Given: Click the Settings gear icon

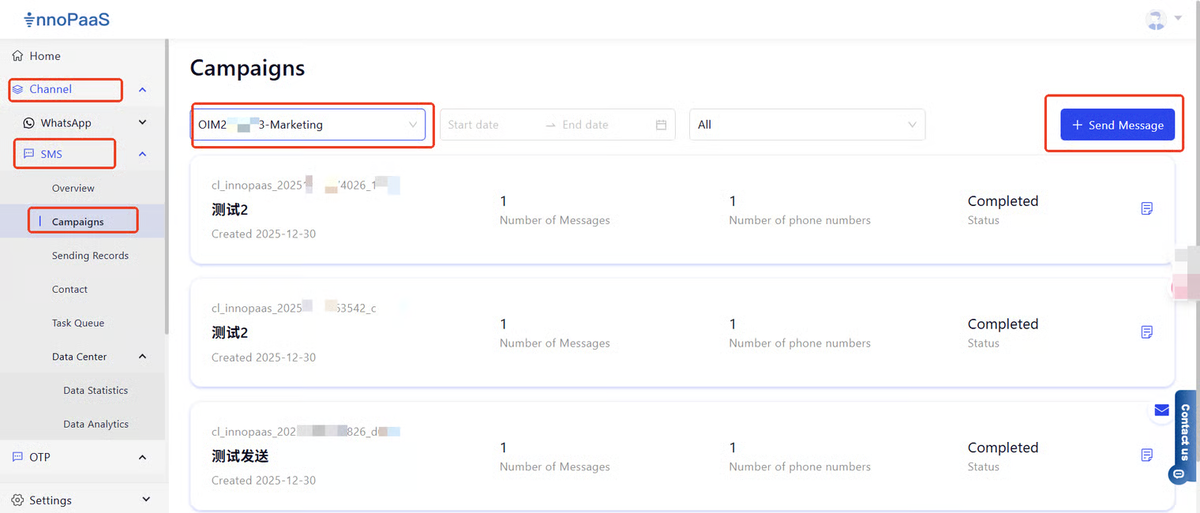Looking at the screenshot, I should point(17,500).
